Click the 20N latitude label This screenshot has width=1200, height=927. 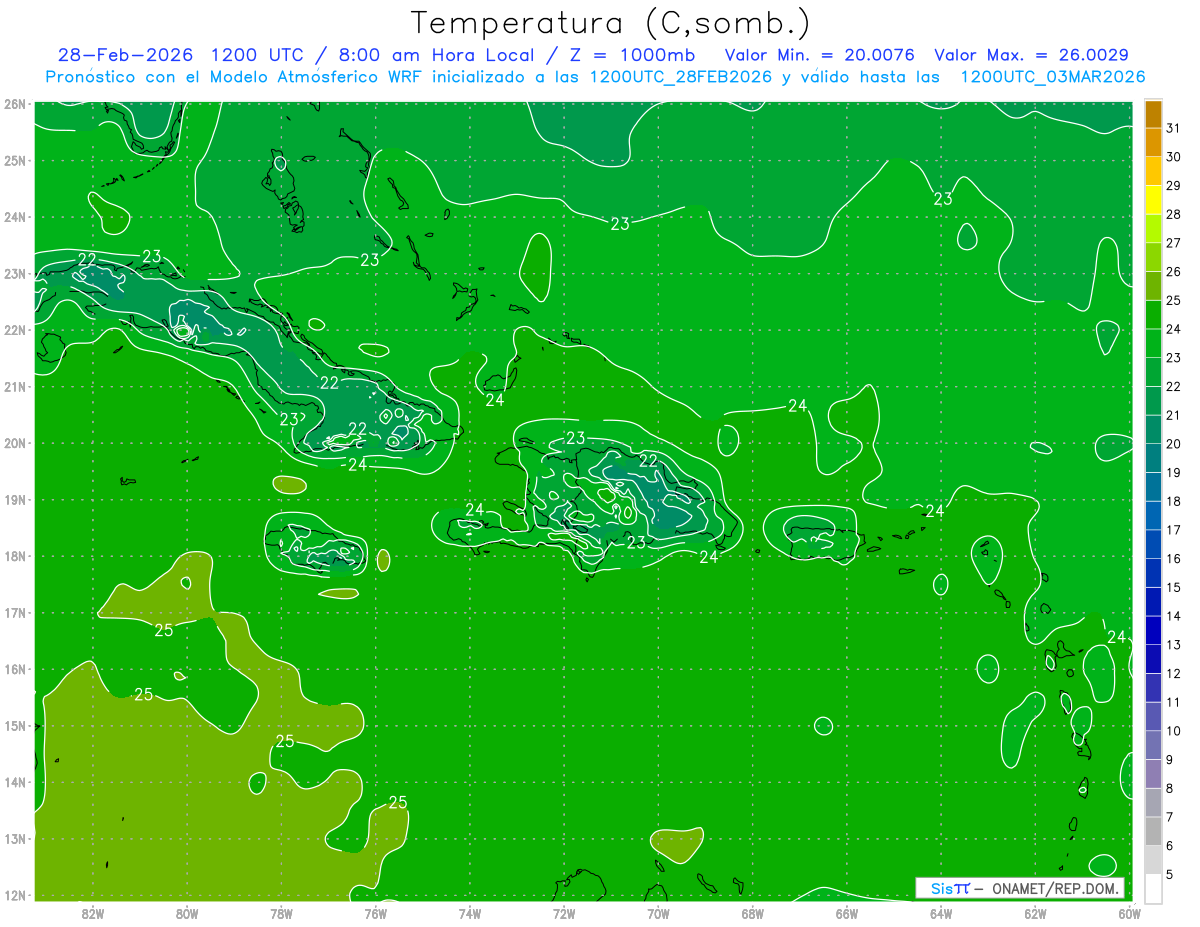point(14,443)
